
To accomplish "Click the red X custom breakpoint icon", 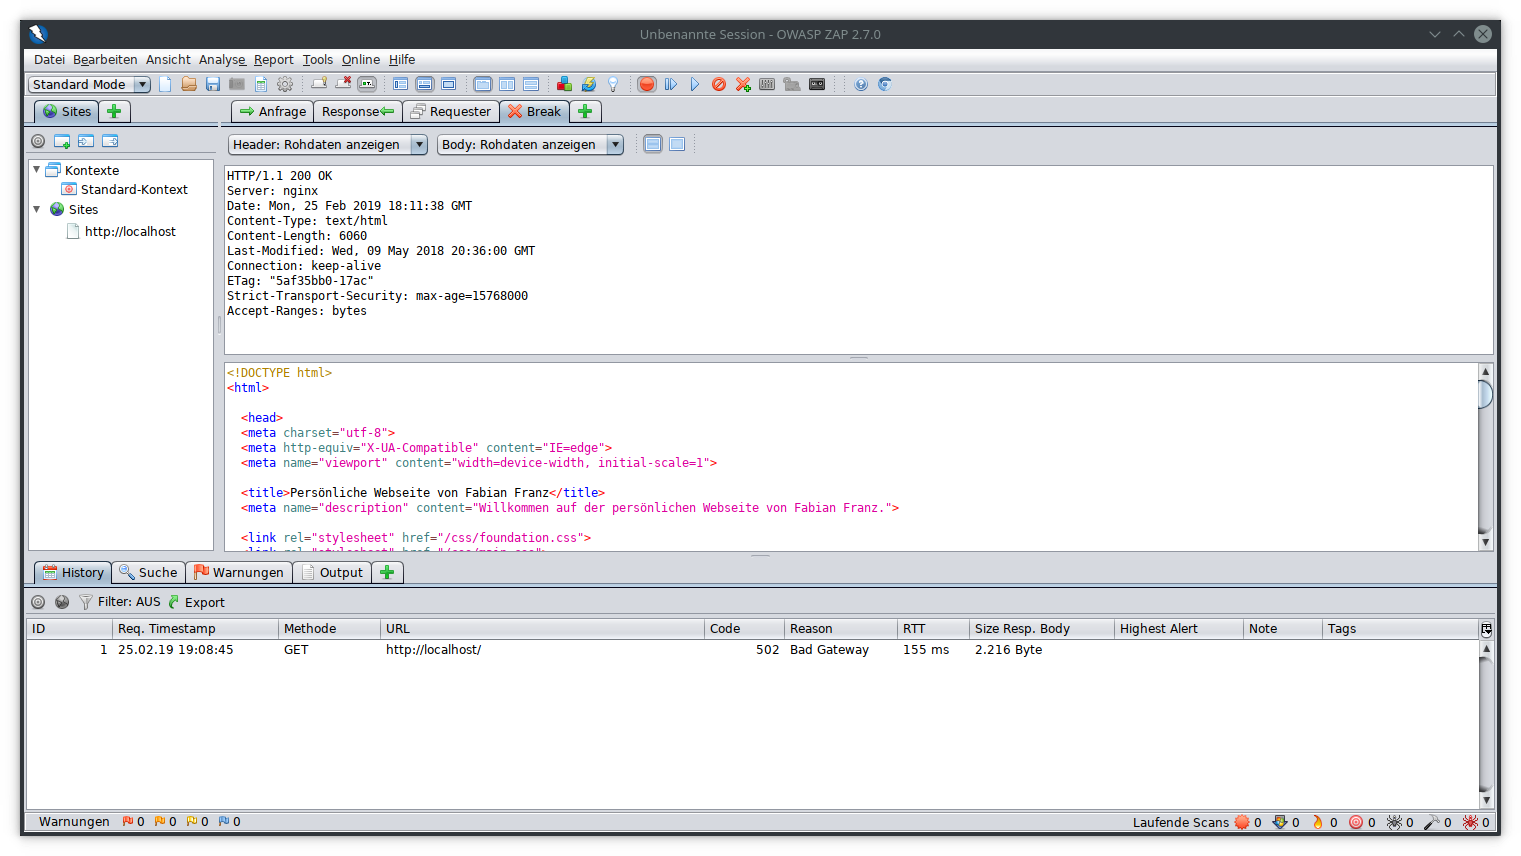I will pos(743,84).
